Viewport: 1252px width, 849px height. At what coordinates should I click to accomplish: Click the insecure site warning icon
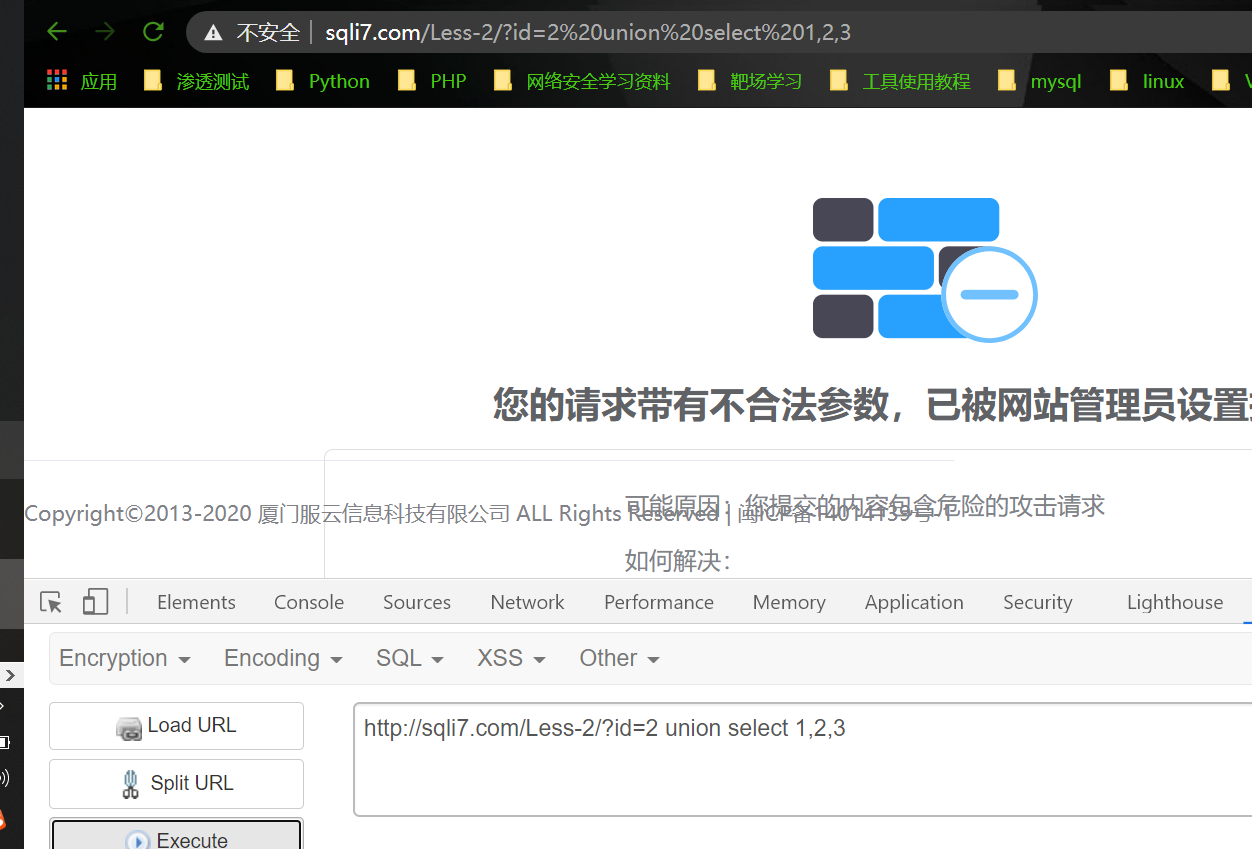(x=213, y=33)
